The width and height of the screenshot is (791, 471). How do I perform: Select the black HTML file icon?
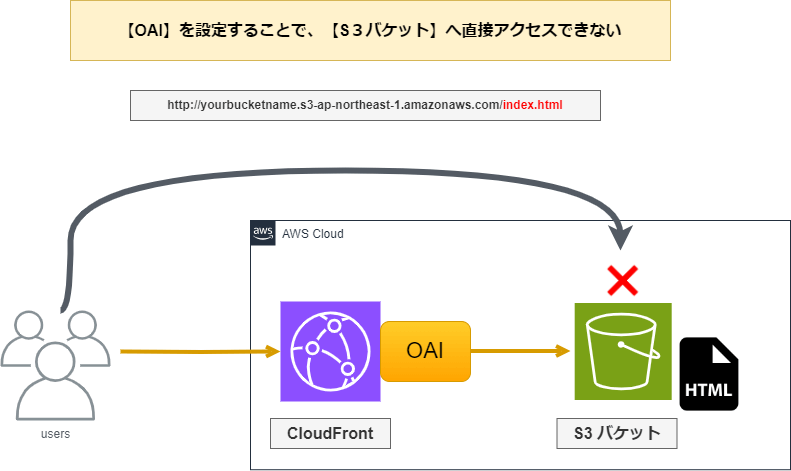[x=709, y=374]
